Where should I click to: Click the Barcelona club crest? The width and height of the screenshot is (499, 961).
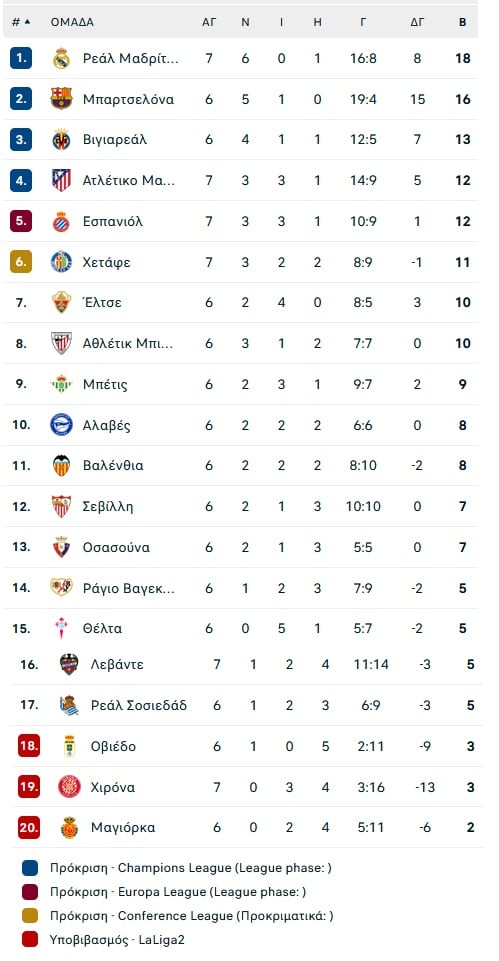(61, 99)
